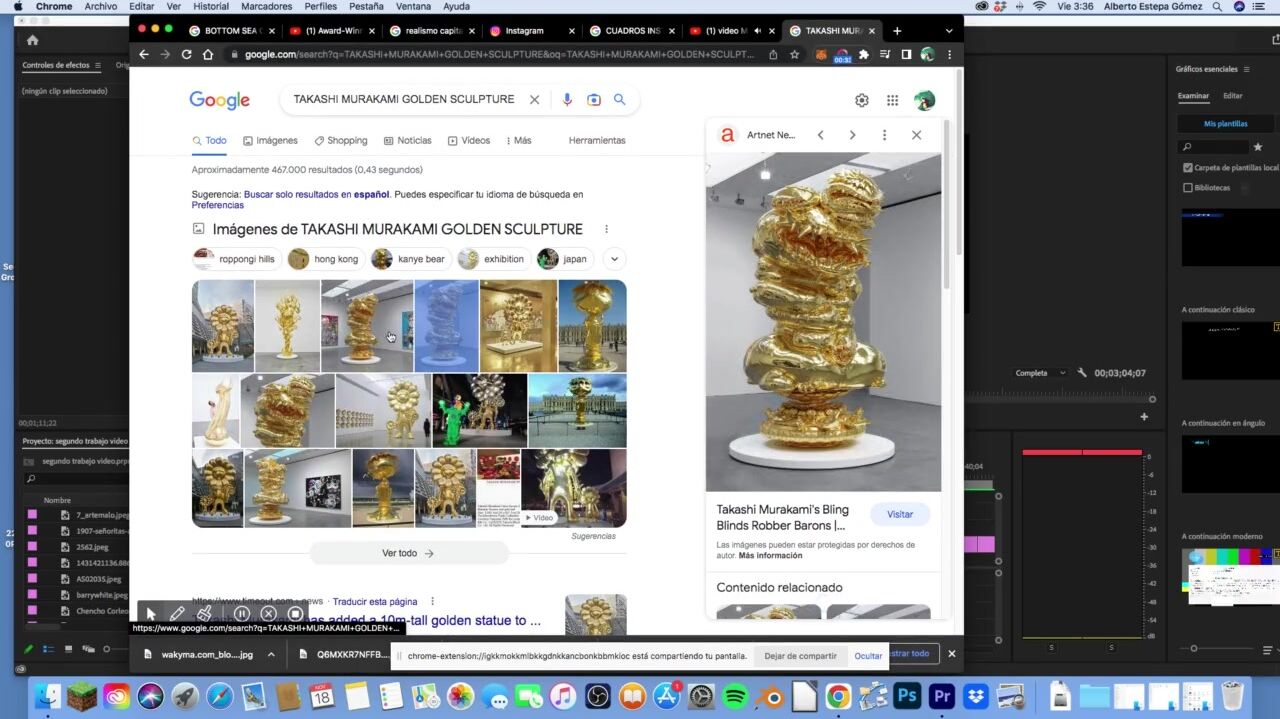Toggle favorites star filter in Gráficos esenciales
This screenshot has width=1280, height=719.
pyautogui.click(x=1258, y=147)
